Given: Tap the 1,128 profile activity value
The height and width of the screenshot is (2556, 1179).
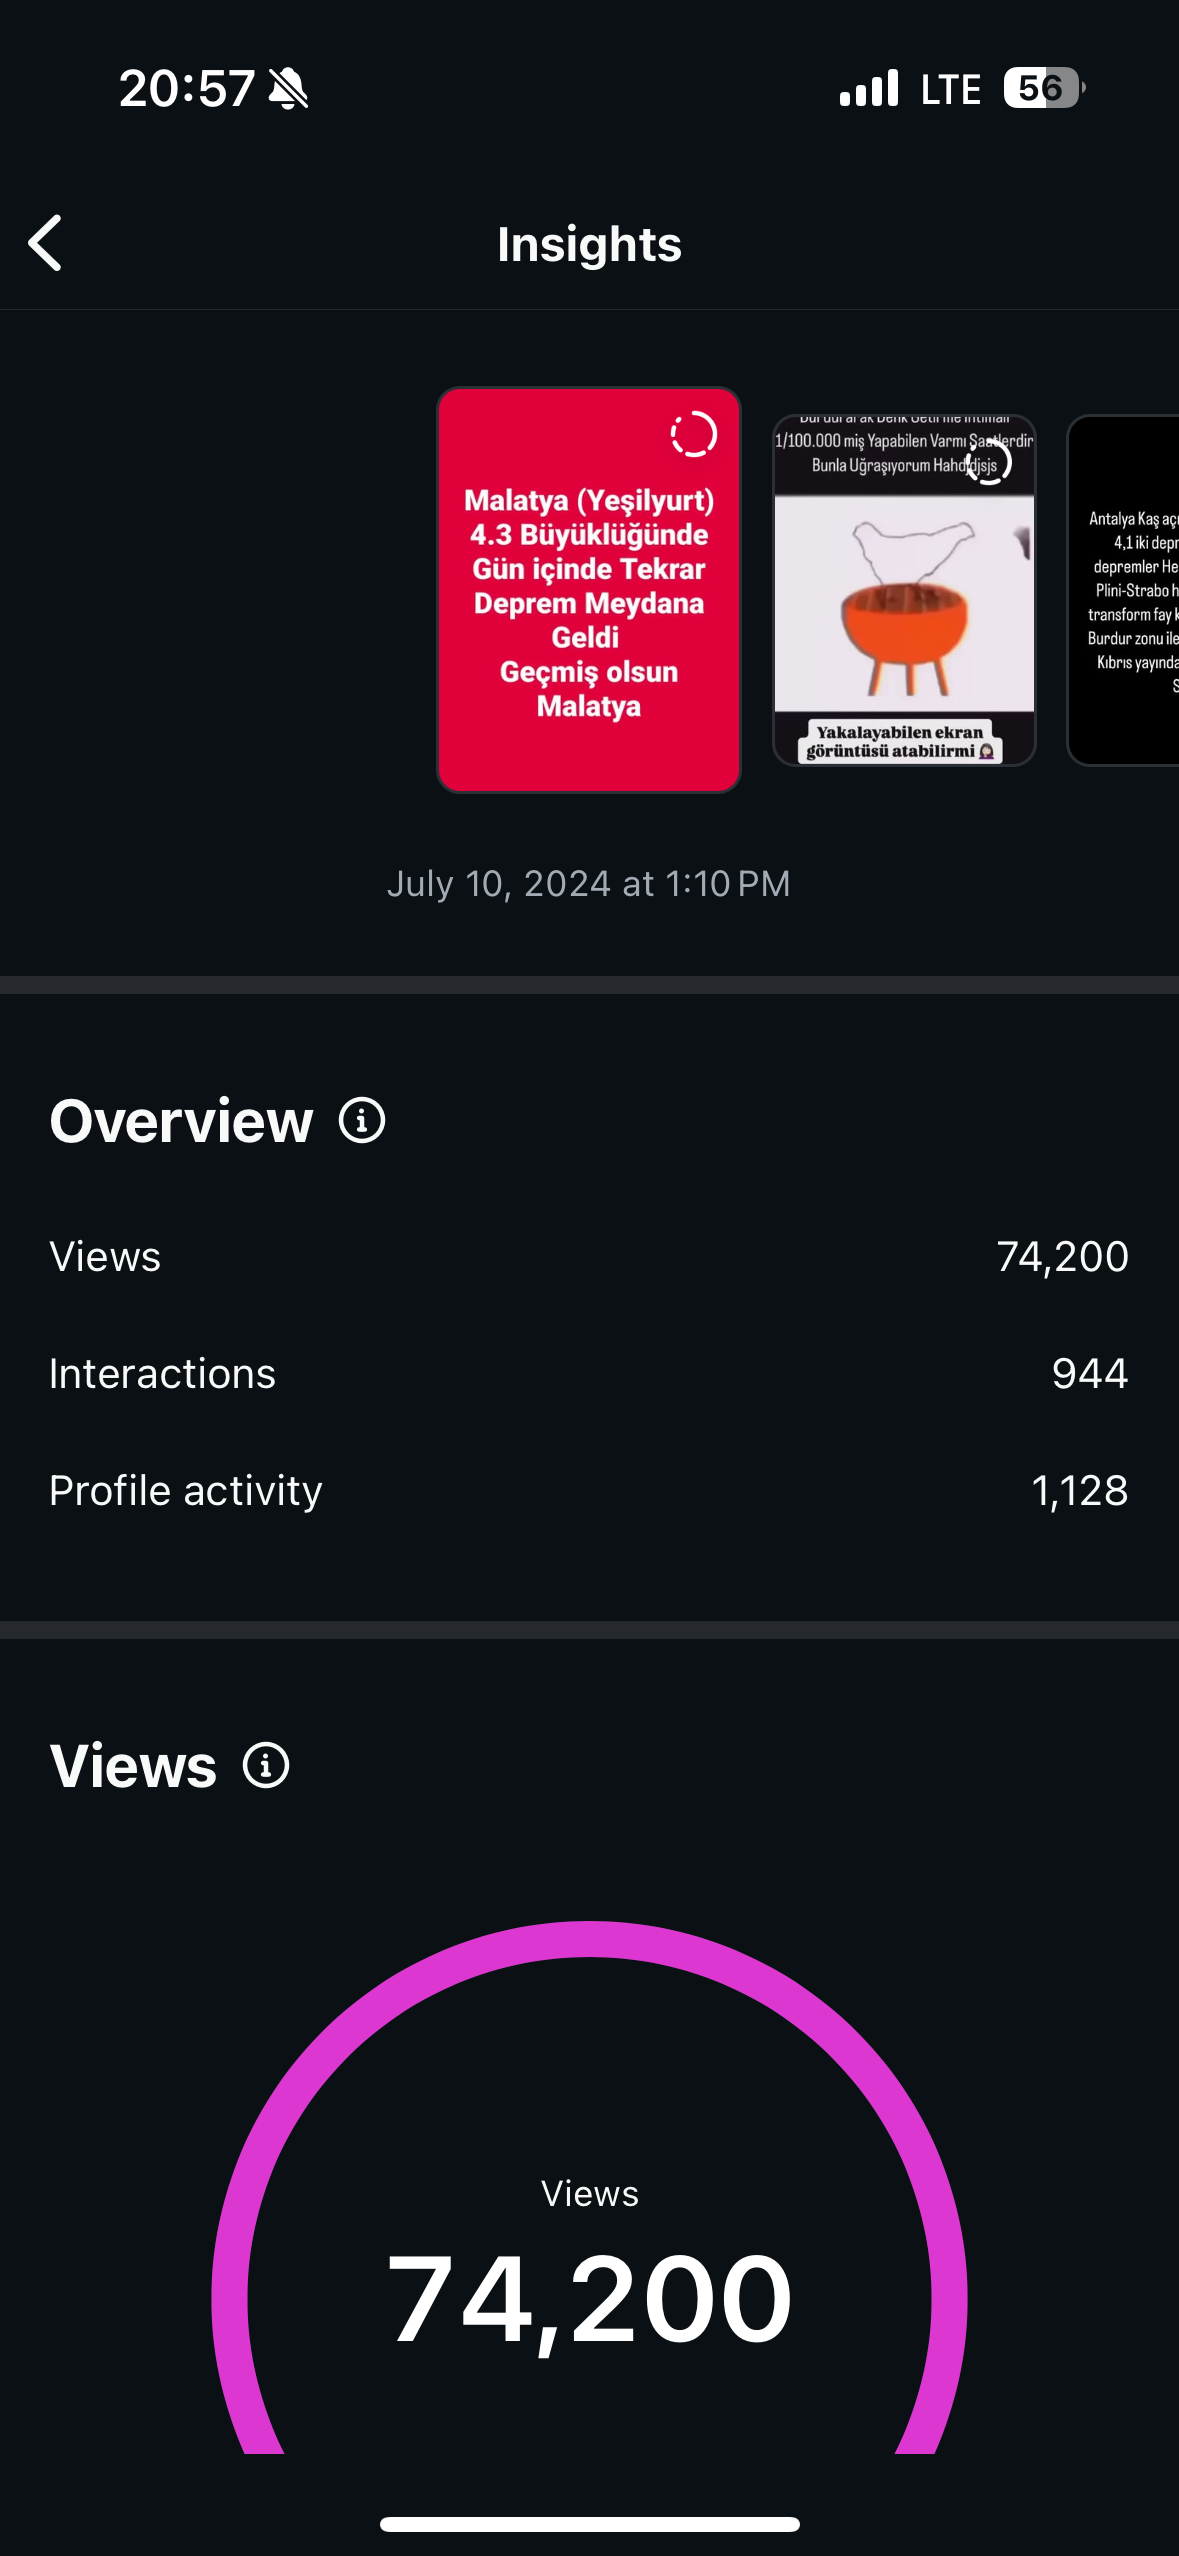Looking at the screenshot, I should tap(1079, 1491).
